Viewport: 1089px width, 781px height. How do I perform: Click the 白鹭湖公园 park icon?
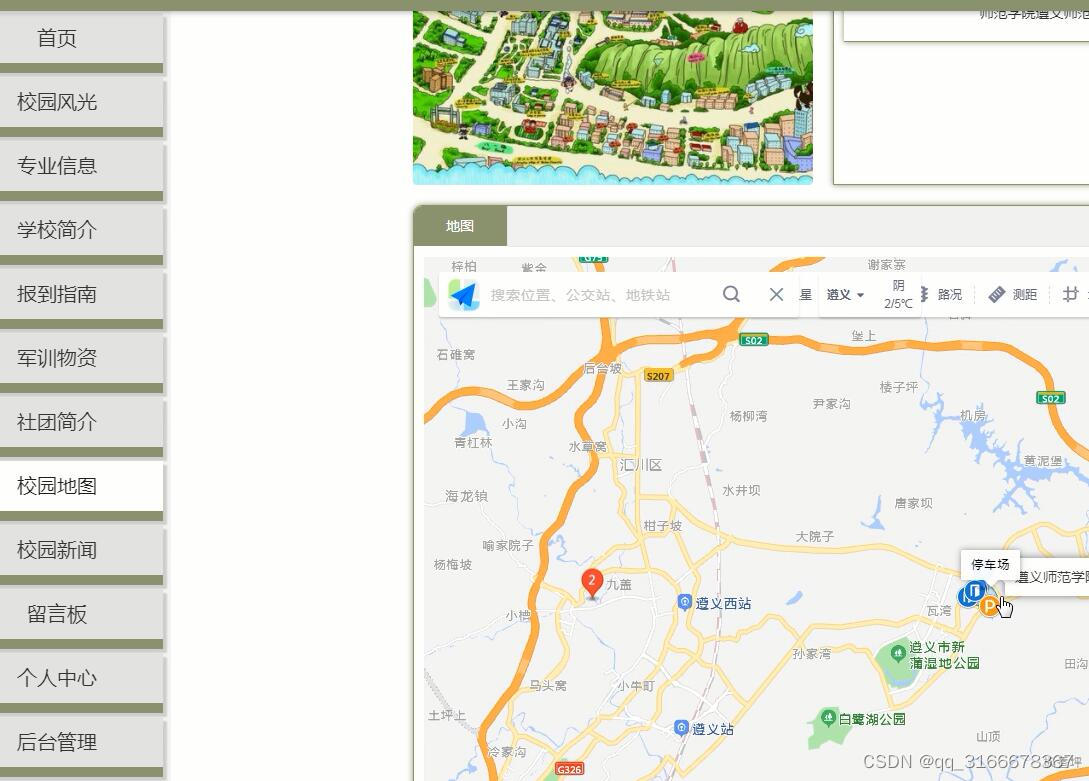[x=828, y=716]
